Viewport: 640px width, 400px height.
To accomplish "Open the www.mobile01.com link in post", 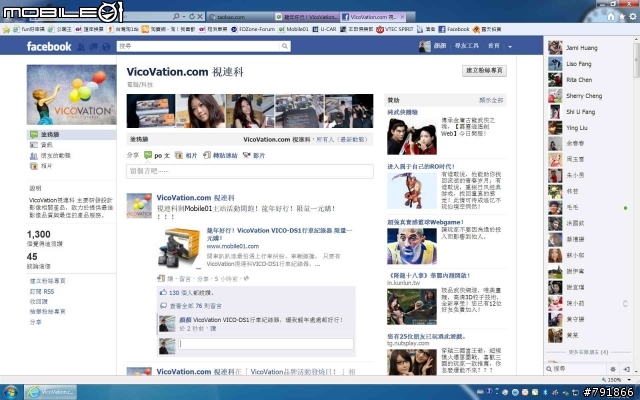I will 233,246.
